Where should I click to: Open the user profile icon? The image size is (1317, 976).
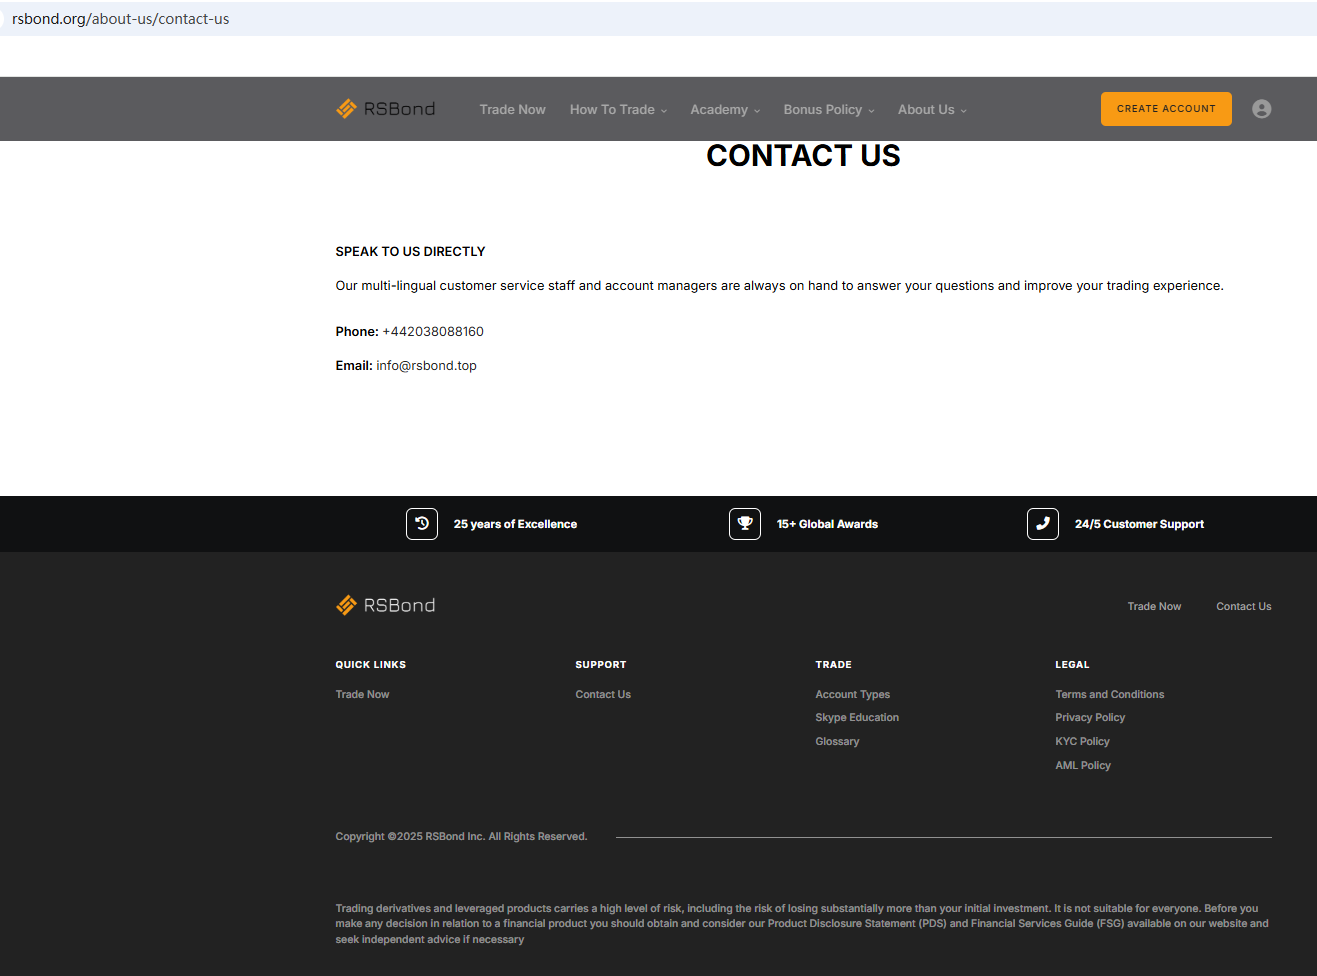click(1261, 109)
